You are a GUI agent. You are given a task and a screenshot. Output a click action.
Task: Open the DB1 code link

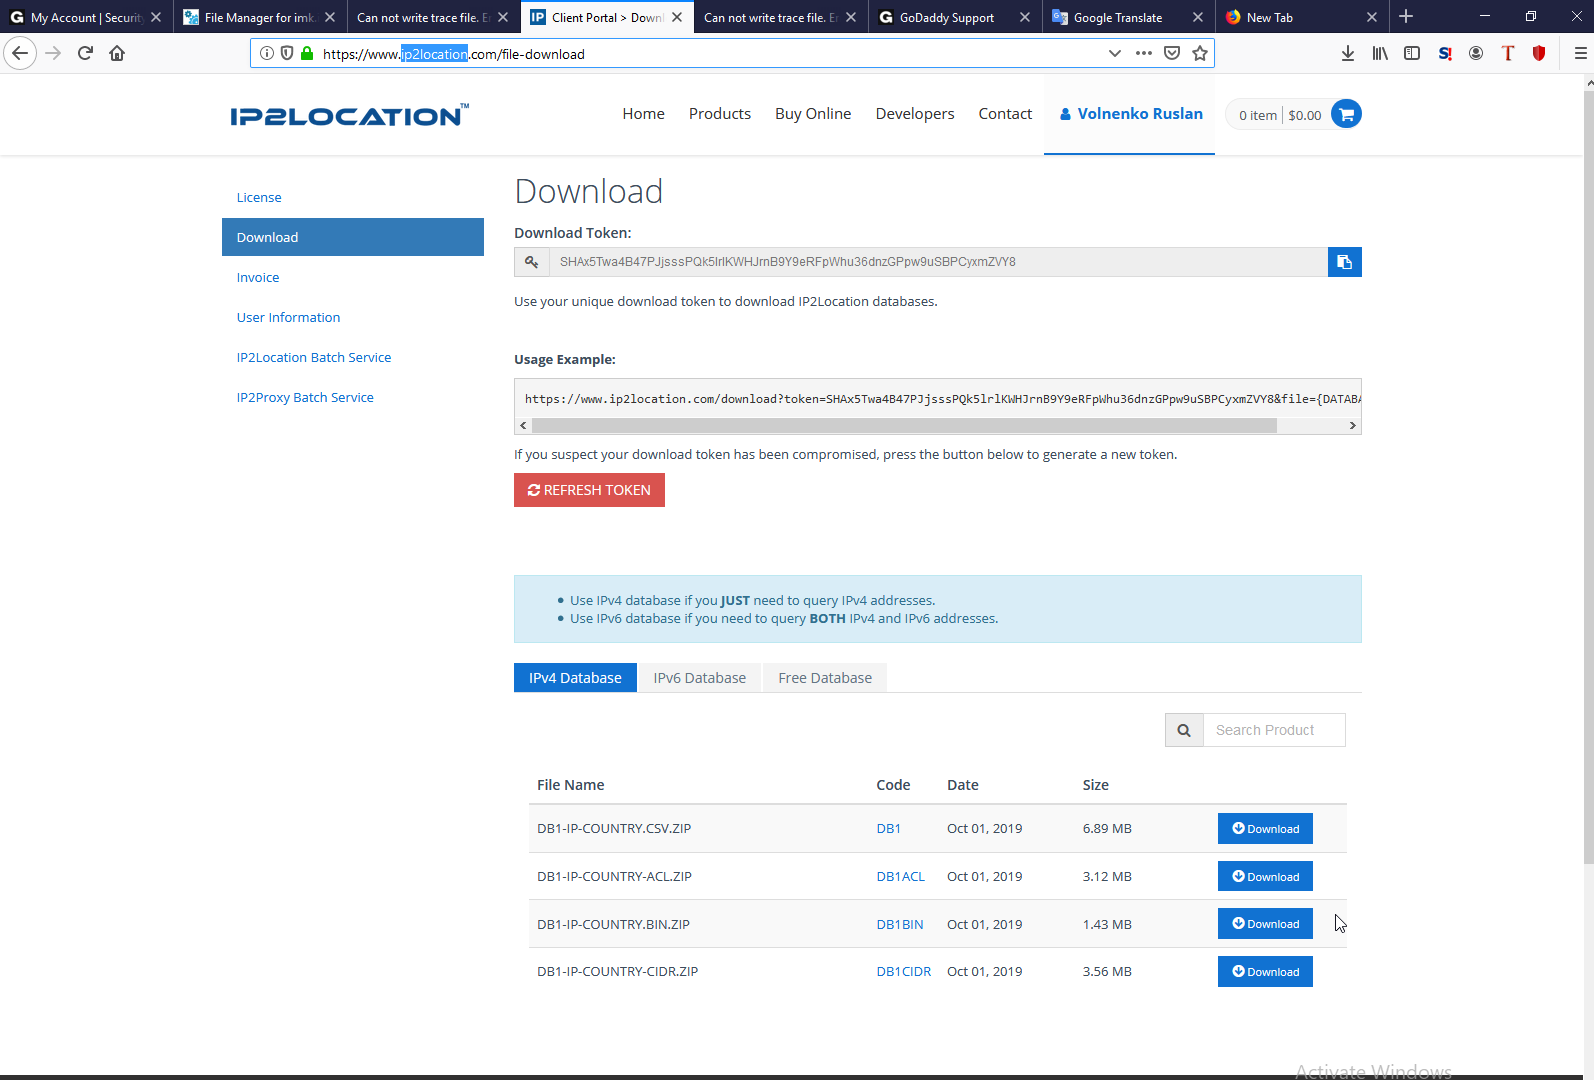pyautogui.click(x=889, y=828)
